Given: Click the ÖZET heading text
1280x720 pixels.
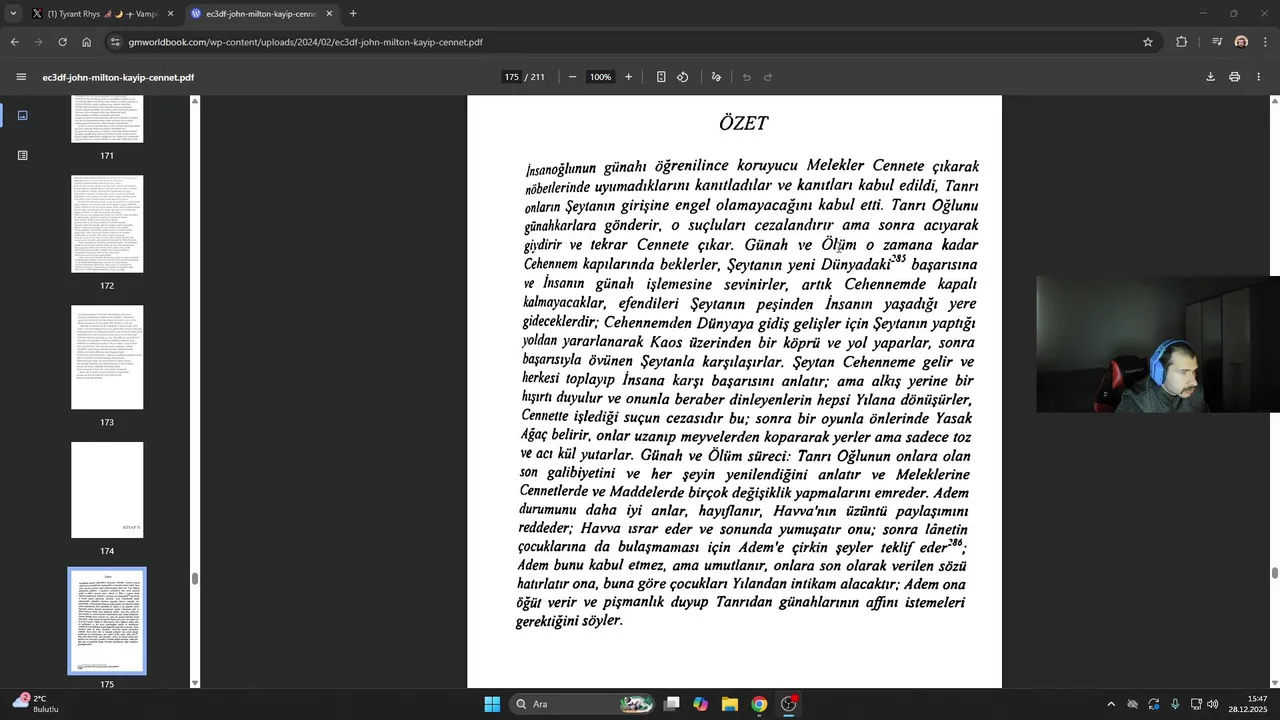Looking at the screenshot, I should point(743,123).
